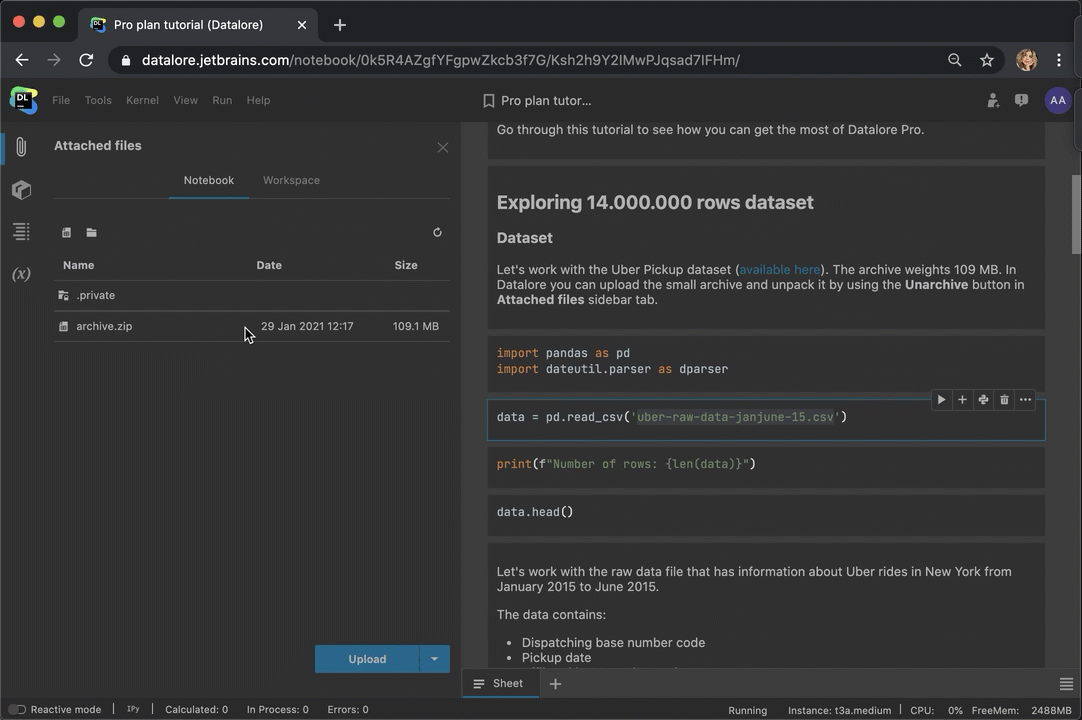Run the selected read_csv cell
The width and height of the screenshot is (1082, 720).
click(941, 400)
